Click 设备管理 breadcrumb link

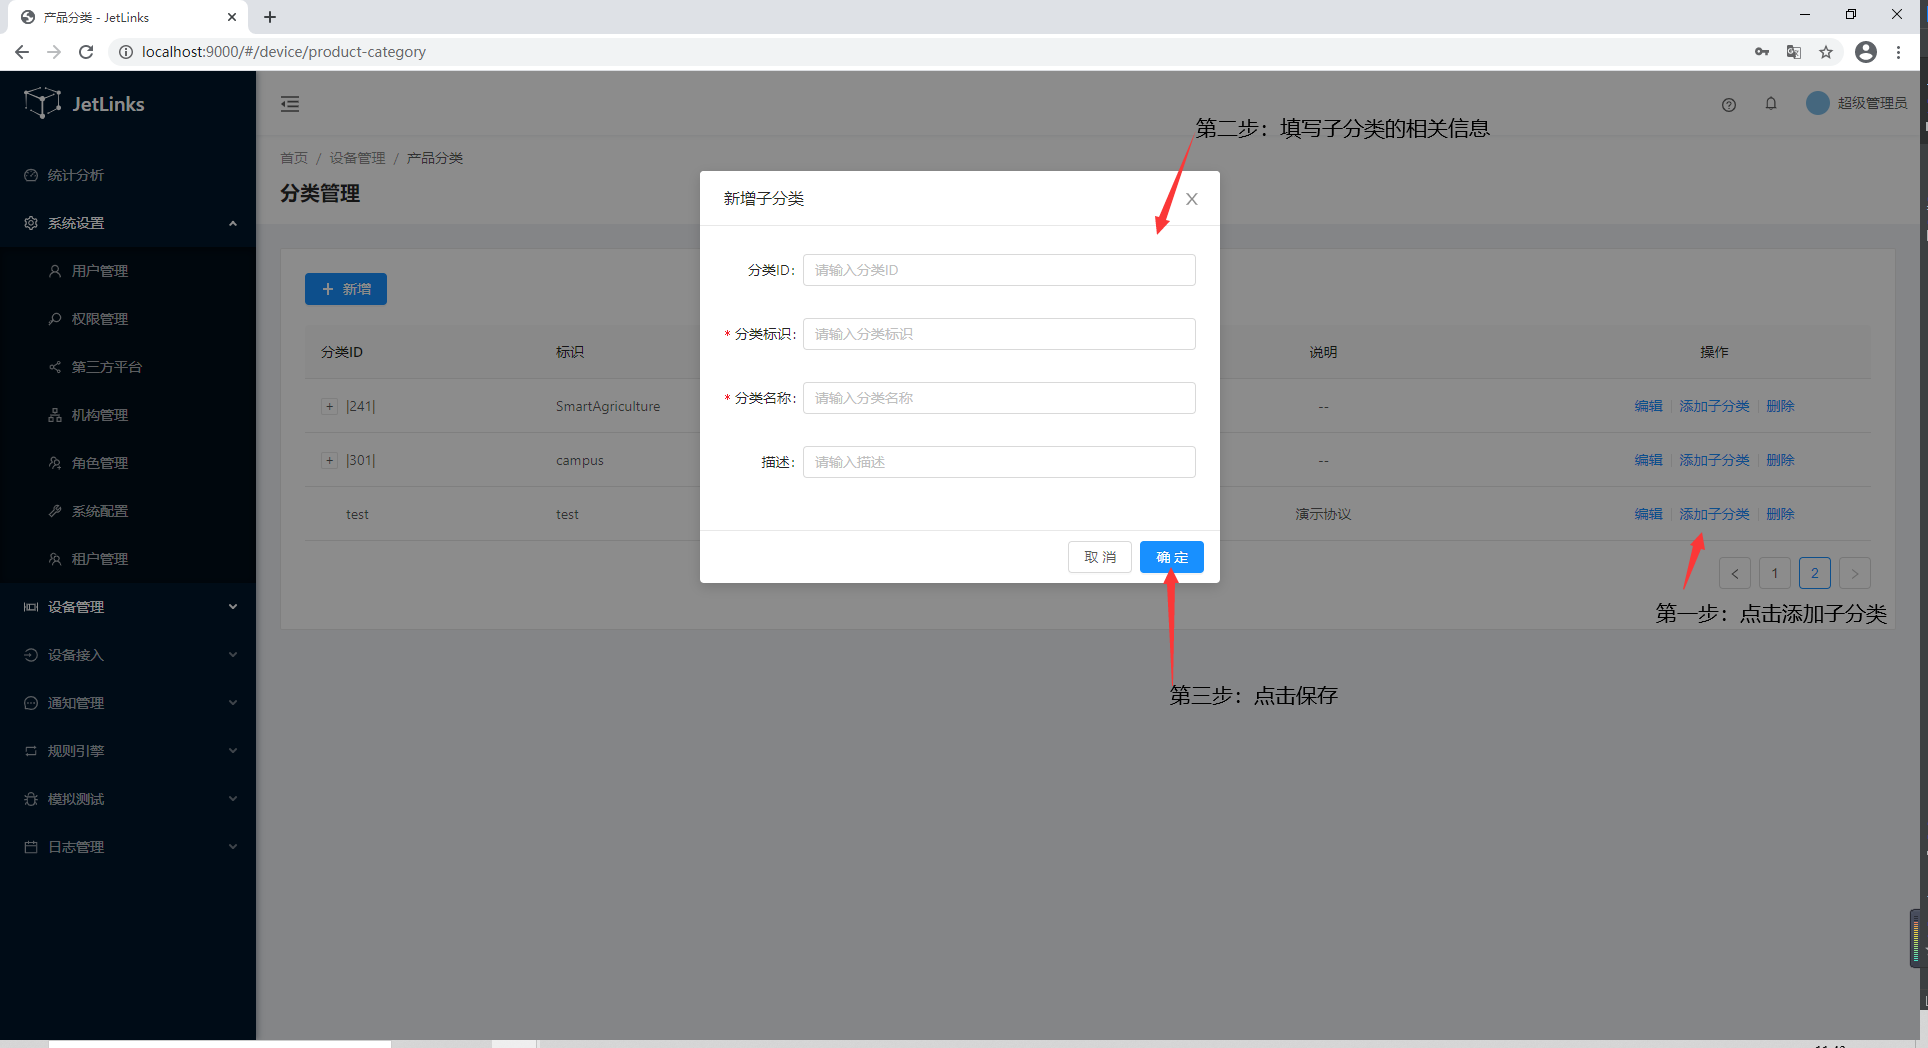357,158
